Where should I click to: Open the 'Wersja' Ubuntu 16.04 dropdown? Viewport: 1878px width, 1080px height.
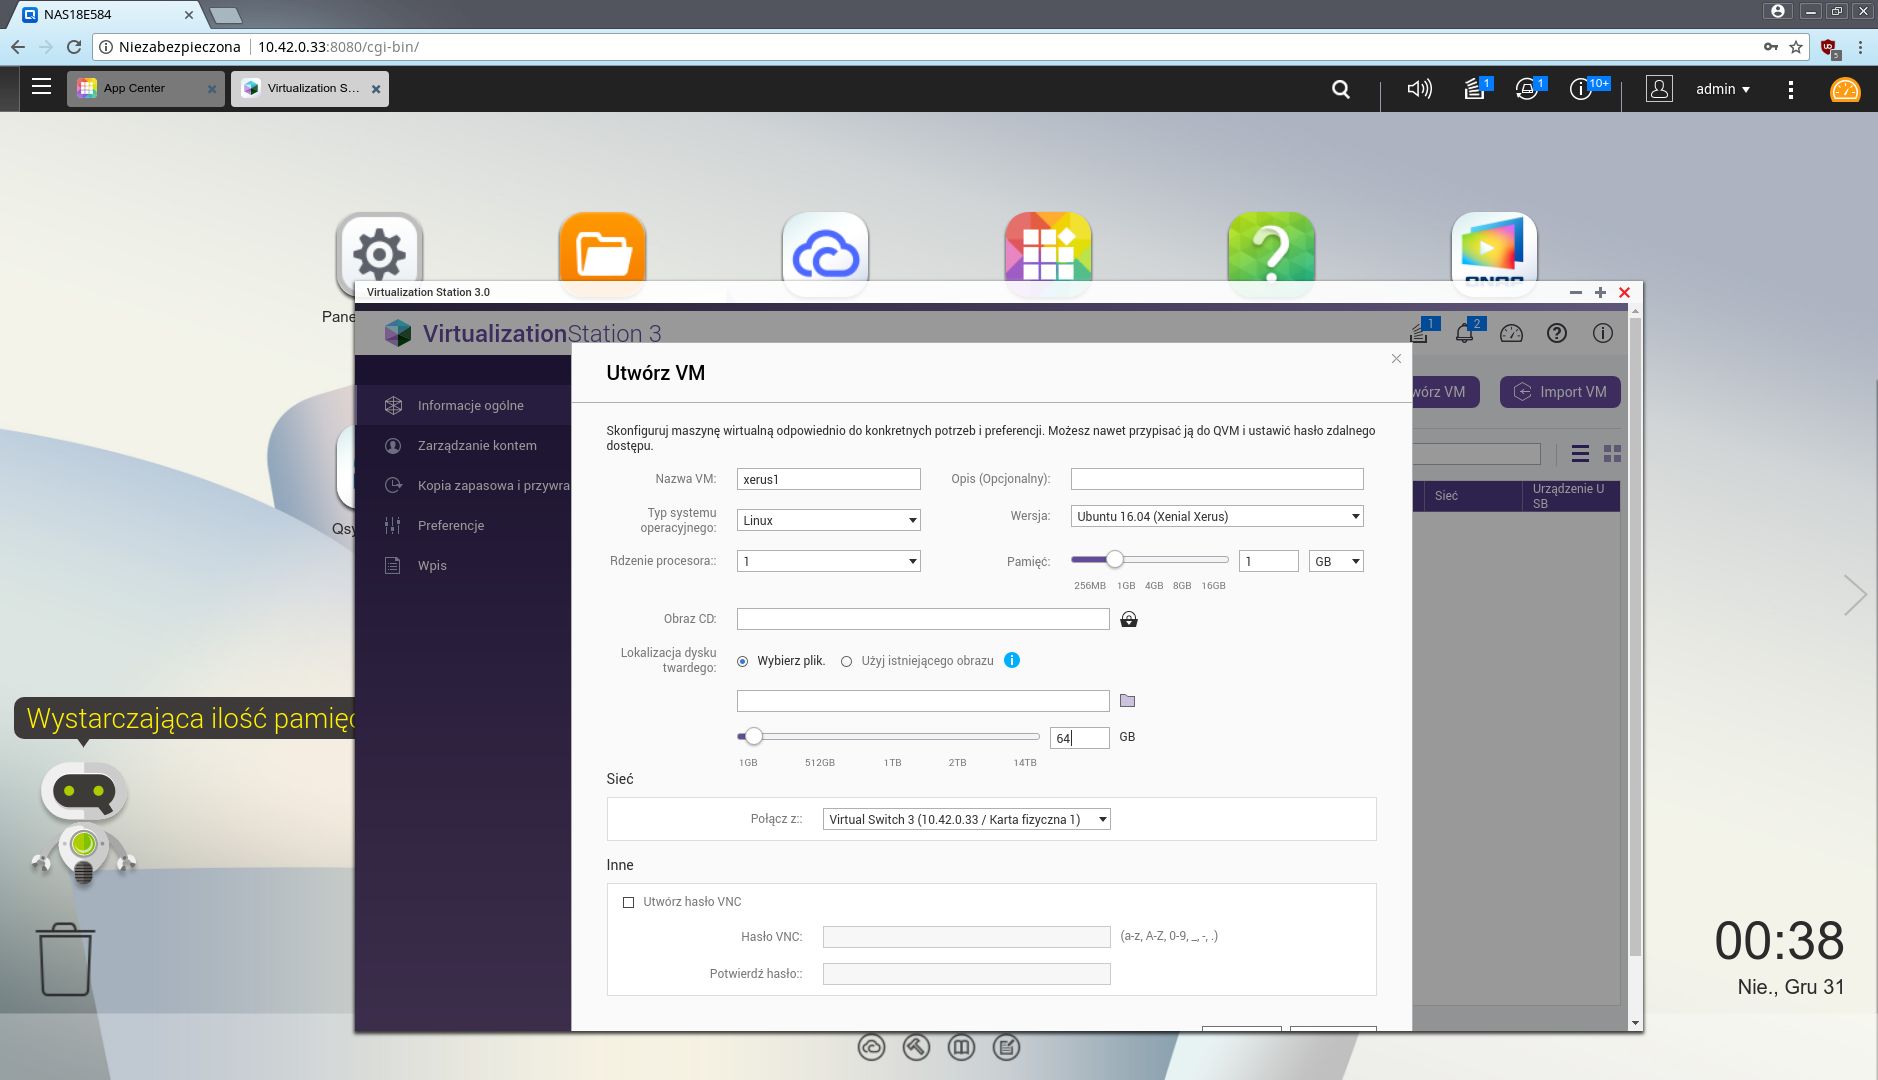[x=1217, y=516]
